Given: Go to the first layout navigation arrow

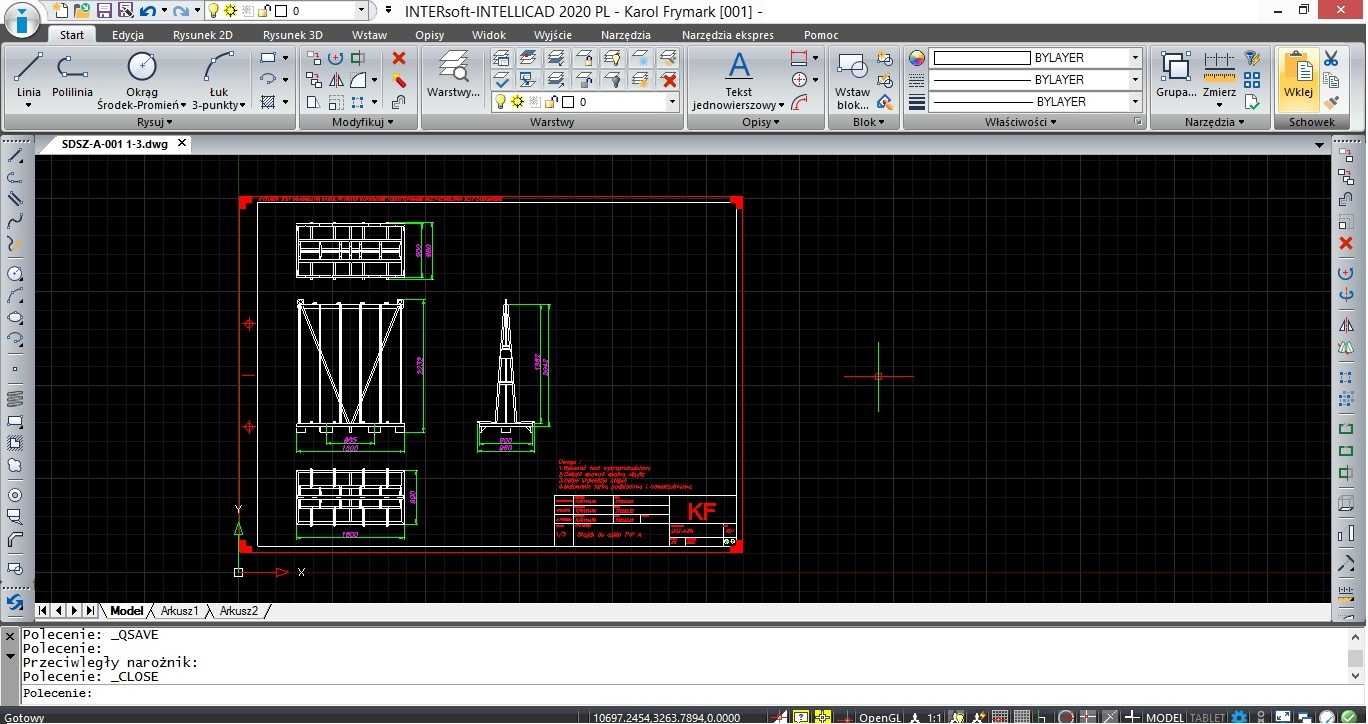Looking at the screenshot, I should point(42,611).
